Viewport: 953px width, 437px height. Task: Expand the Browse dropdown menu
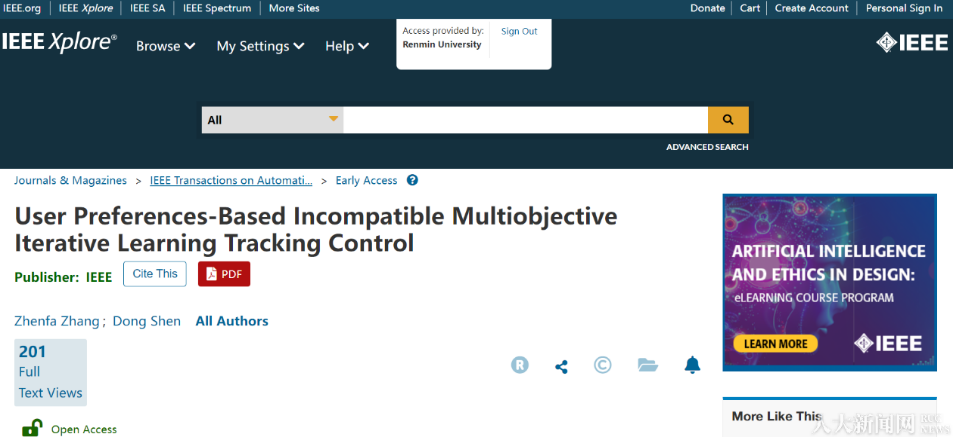tap(166, 46)
